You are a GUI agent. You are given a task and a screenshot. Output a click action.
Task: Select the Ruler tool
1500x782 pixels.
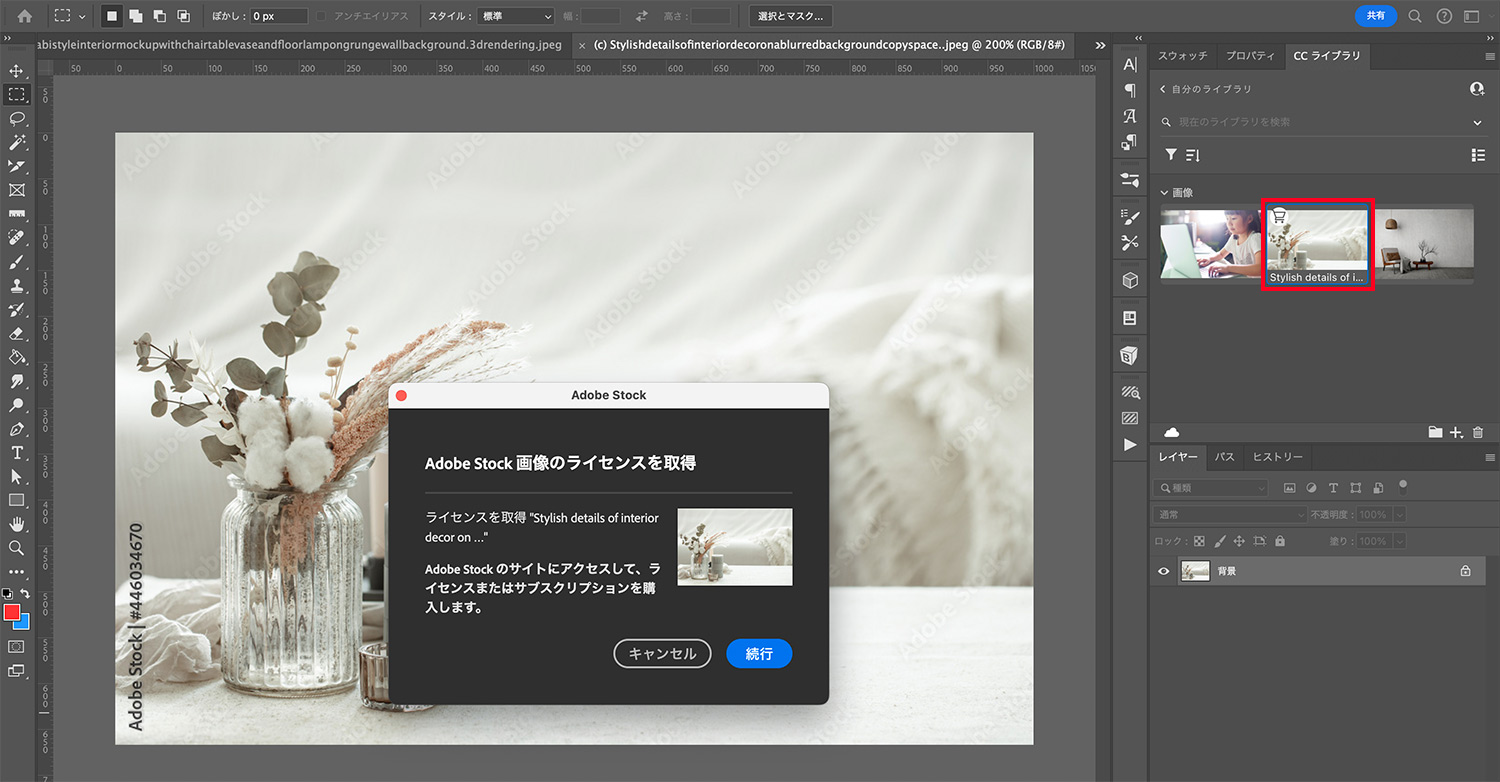pyautogui.click(x=16, y=214)
